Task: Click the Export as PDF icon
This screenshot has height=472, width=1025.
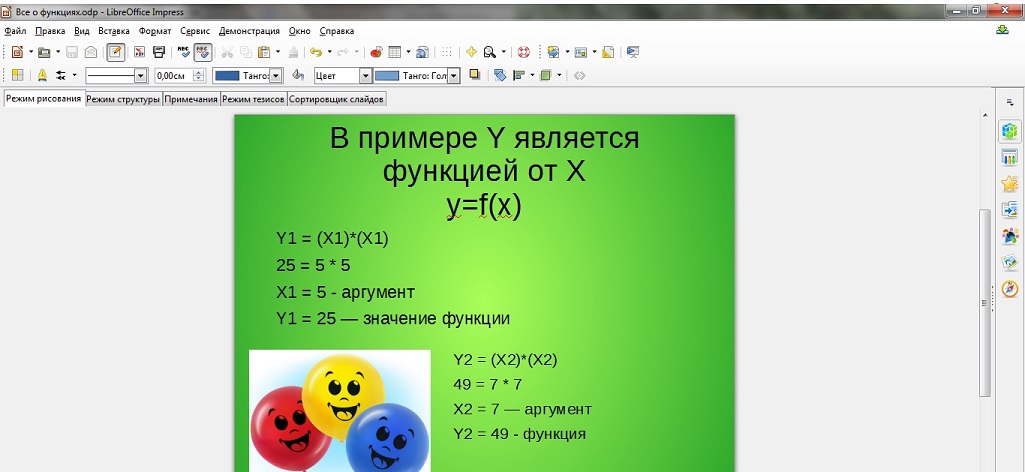Action: 139,52
